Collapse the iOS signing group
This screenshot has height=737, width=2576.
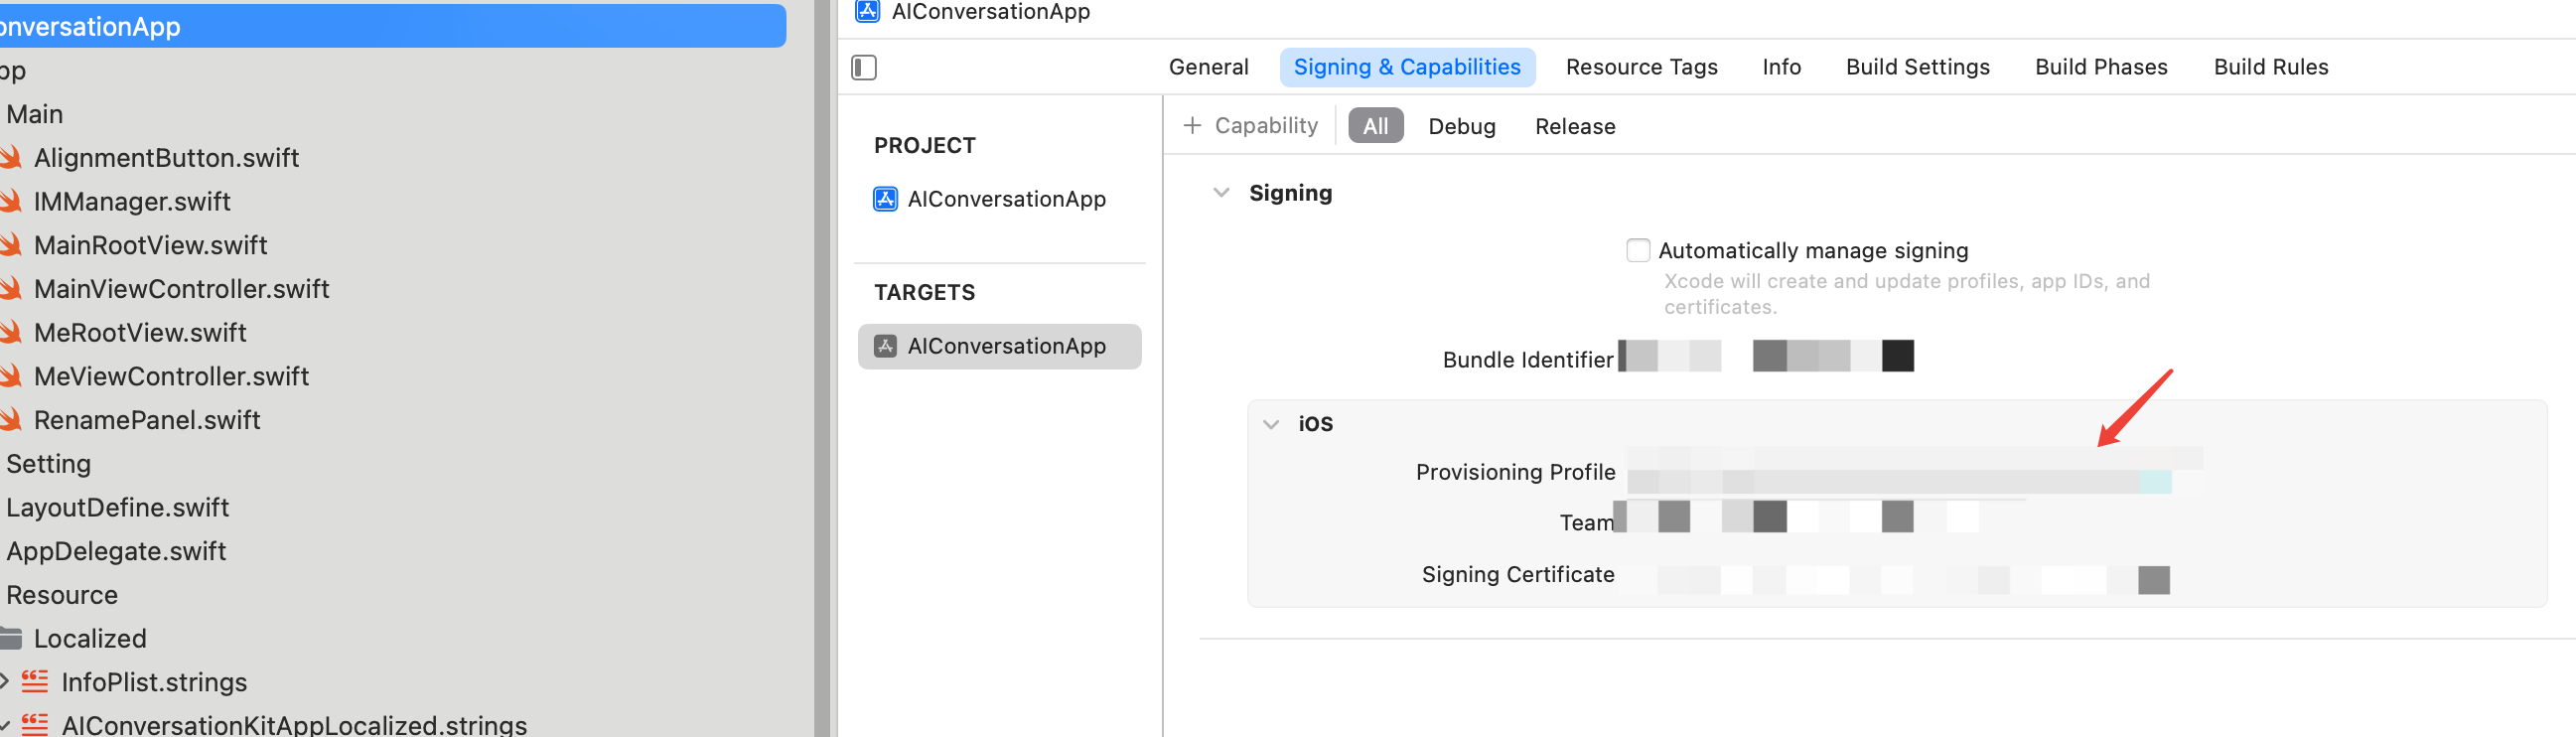1271,424
